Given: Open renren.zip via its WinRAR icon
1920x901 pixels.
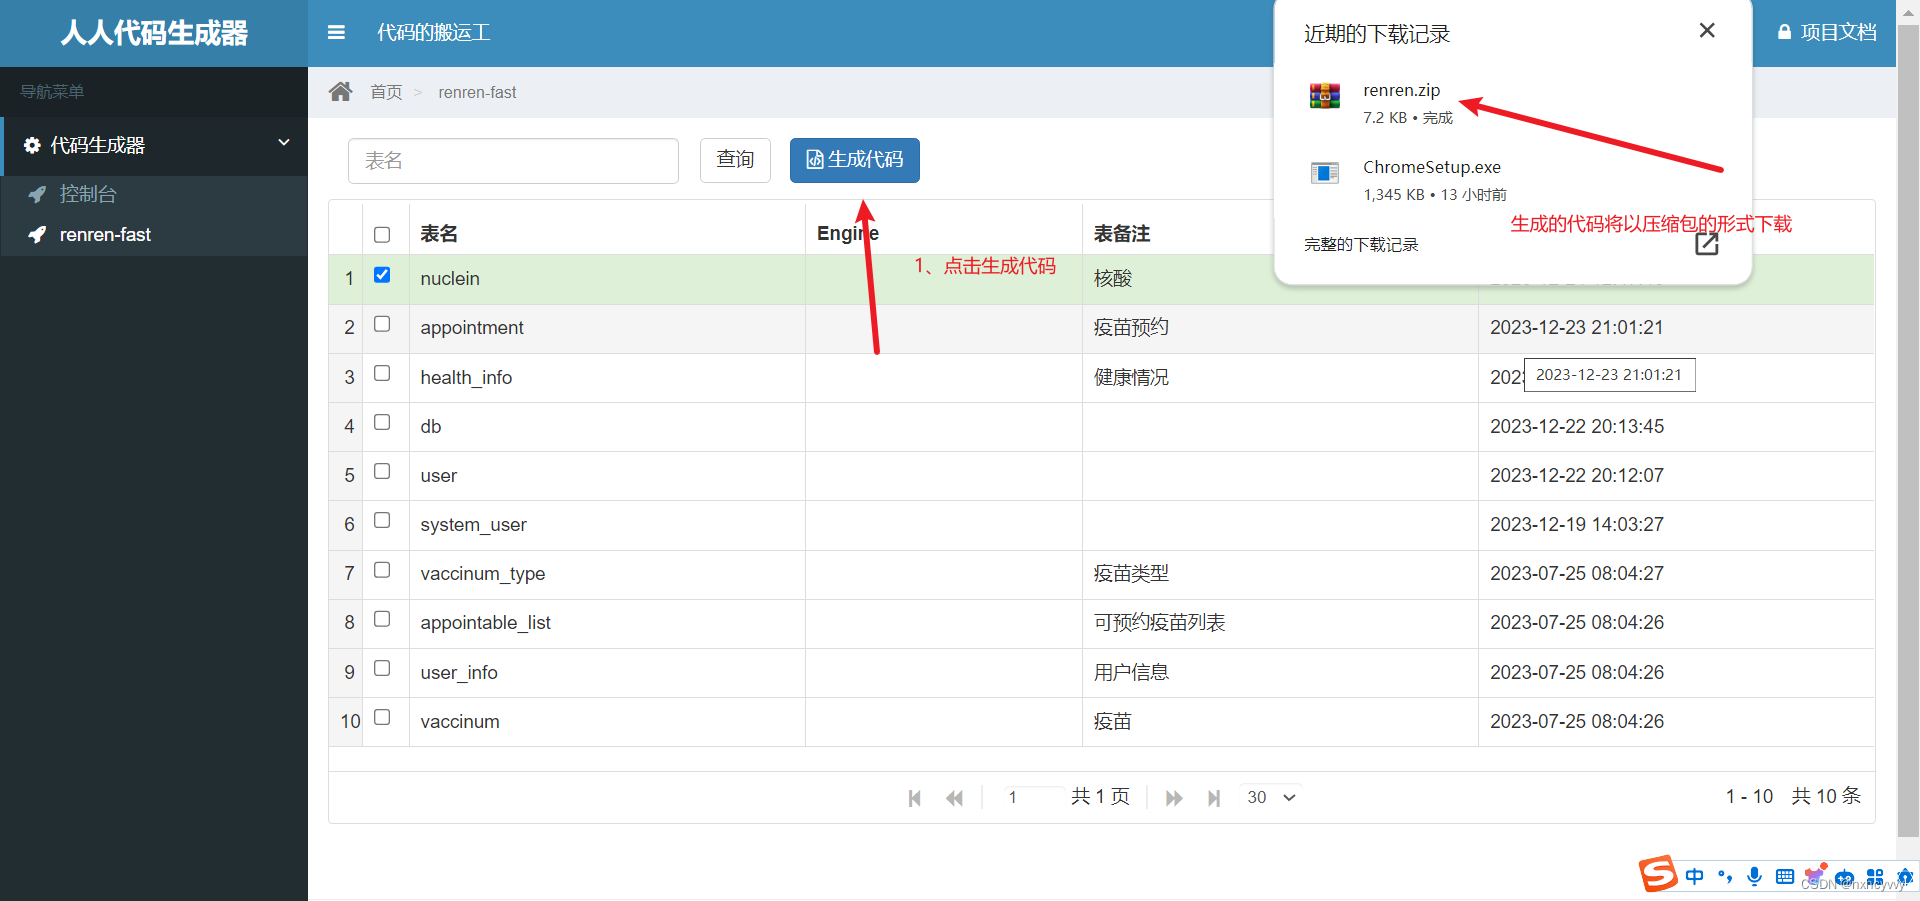Looking at the screenshot, I should pos(1323,96).
